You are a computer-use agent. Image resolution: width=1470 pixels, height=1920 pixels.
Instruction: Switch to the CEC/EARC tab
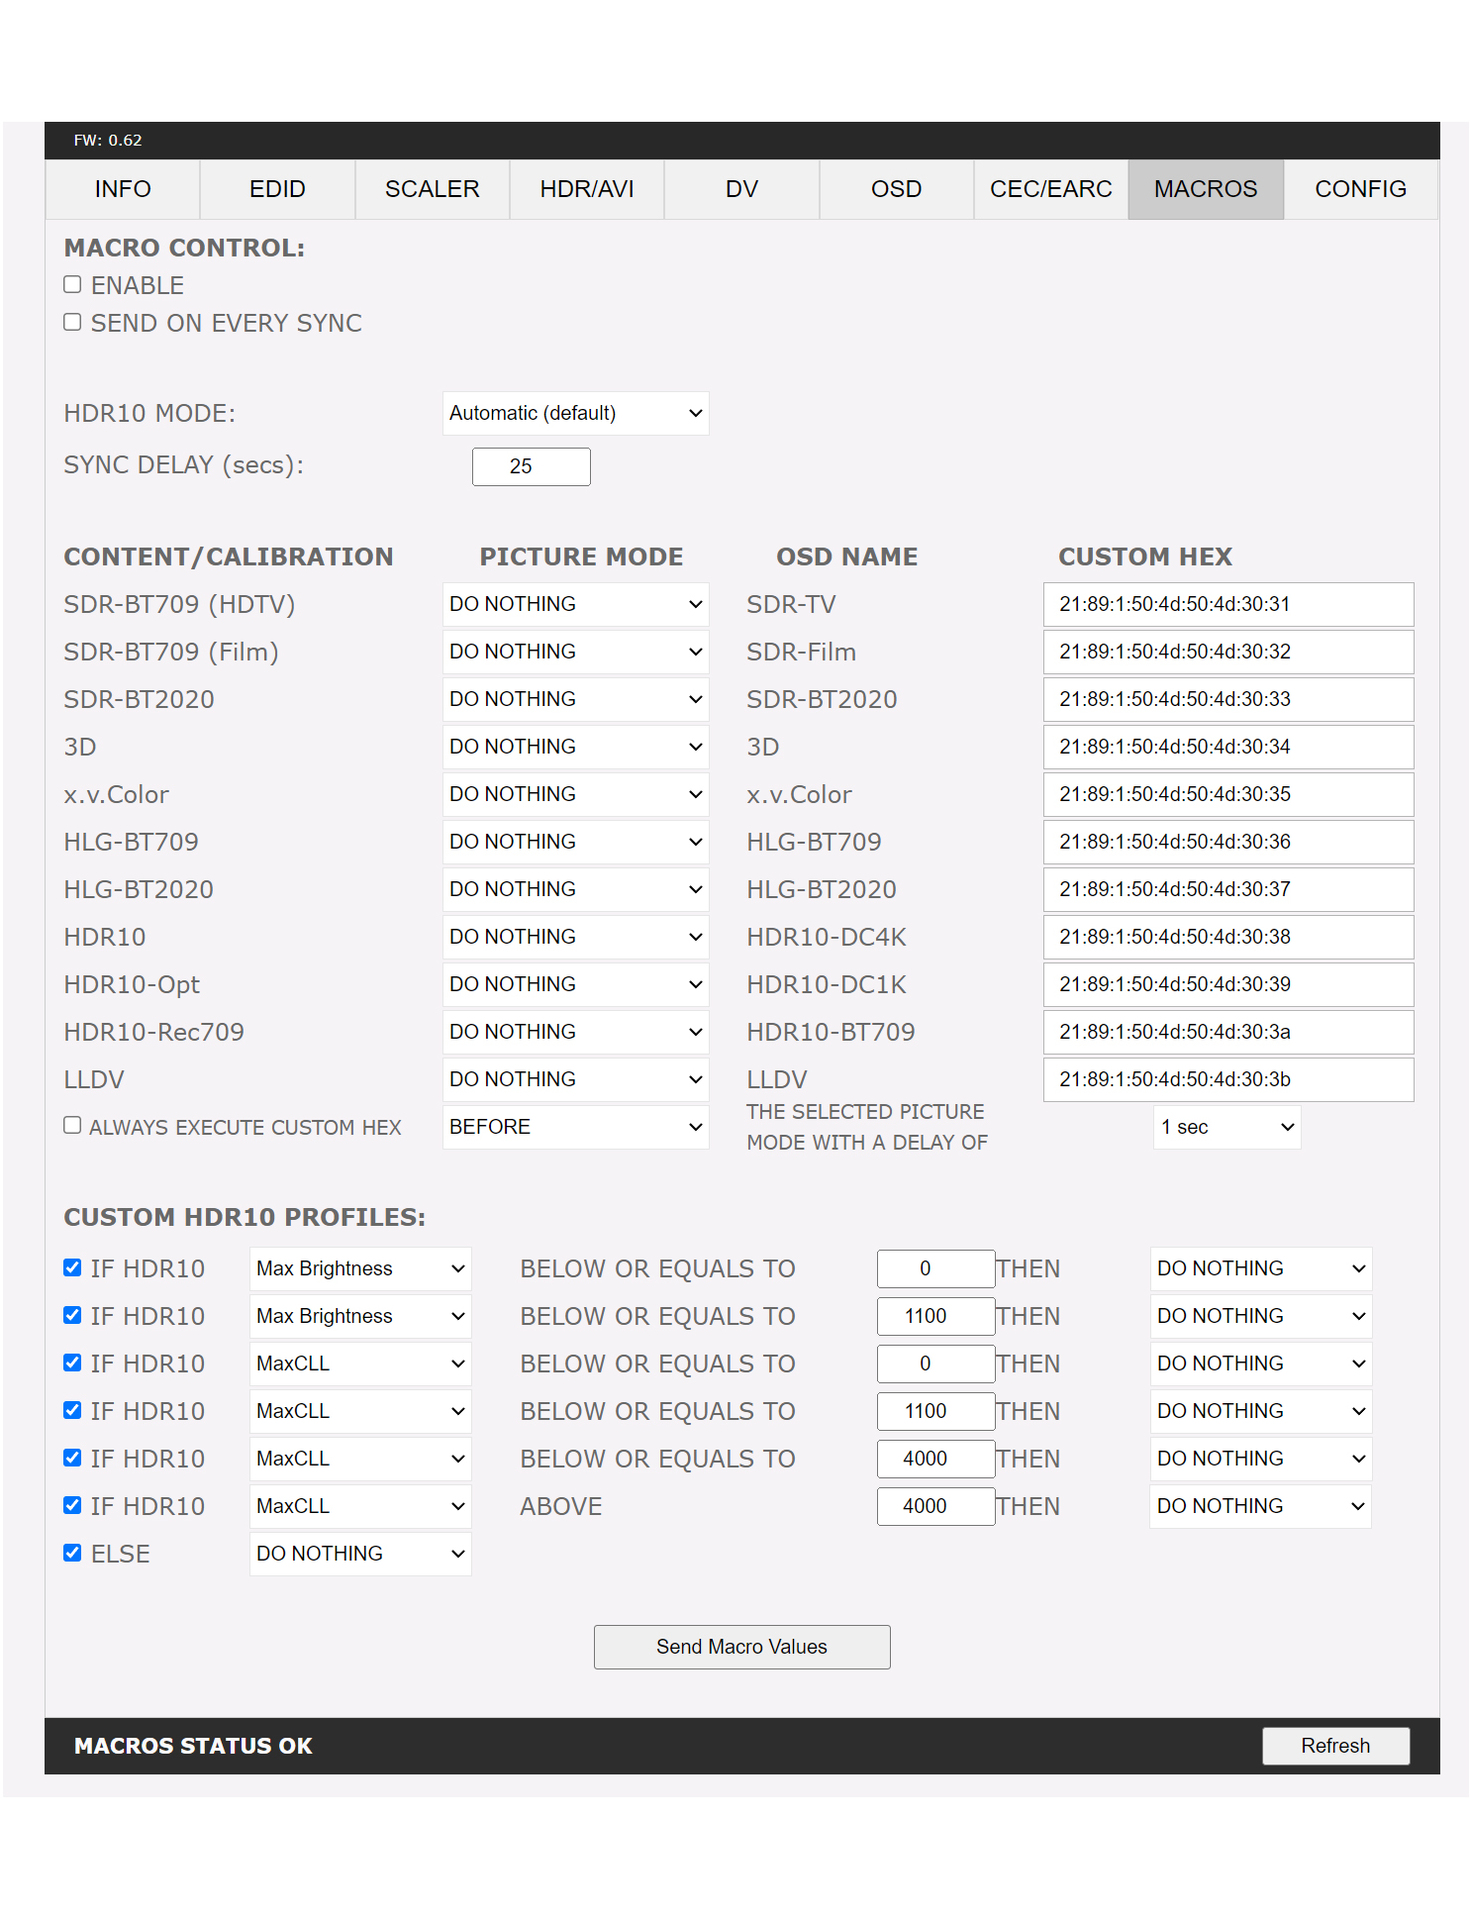pos(1050,189)
